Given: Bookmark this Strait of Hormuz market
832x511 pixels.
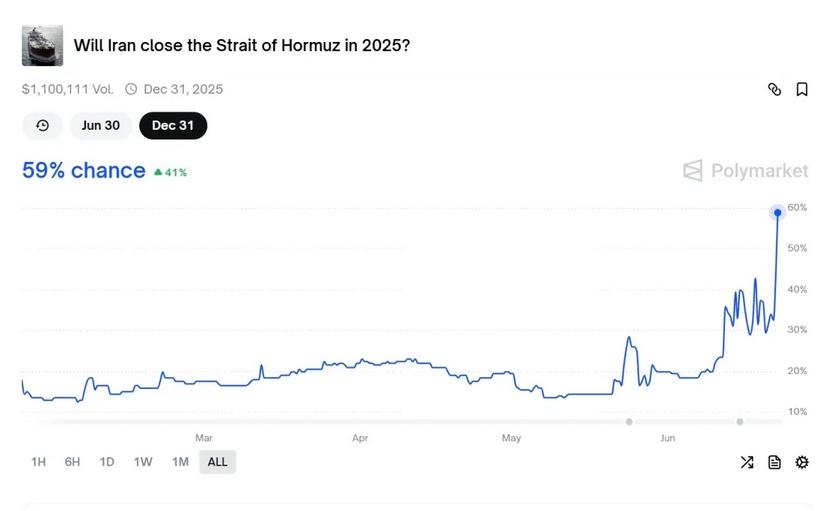Looking at the screenshot, I should (802, 89).
